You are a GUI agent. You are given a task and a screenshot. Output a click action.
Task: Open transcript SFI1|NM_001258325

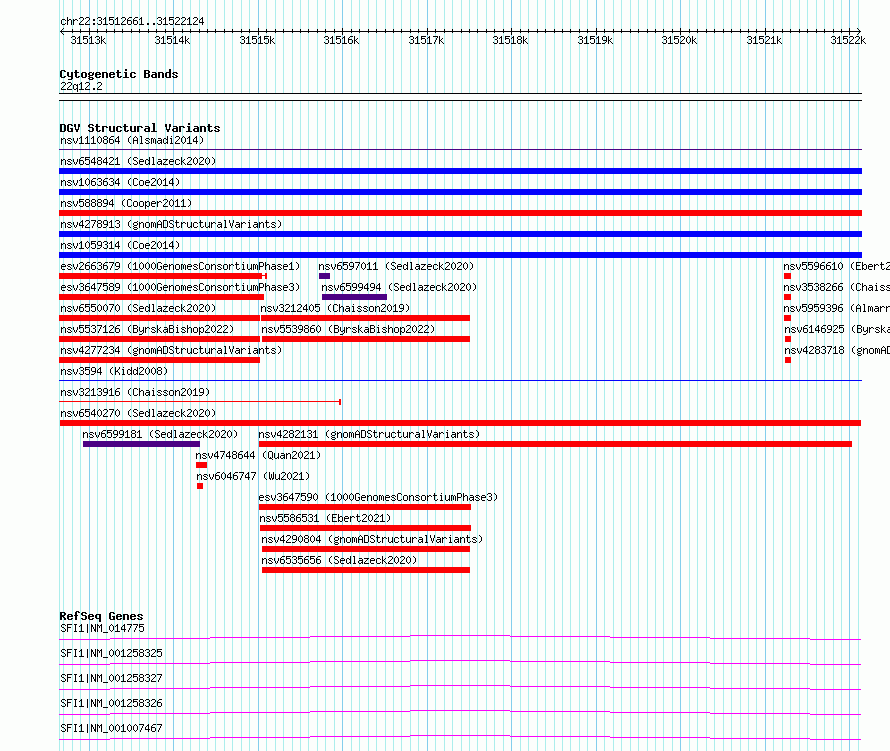pyautogui.click(x=111, y=653)
